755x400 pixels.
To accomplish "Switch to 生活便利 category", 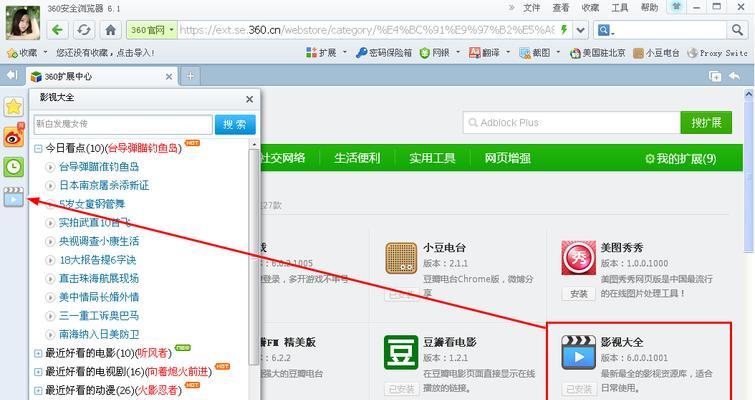I will tap(357, 158).
